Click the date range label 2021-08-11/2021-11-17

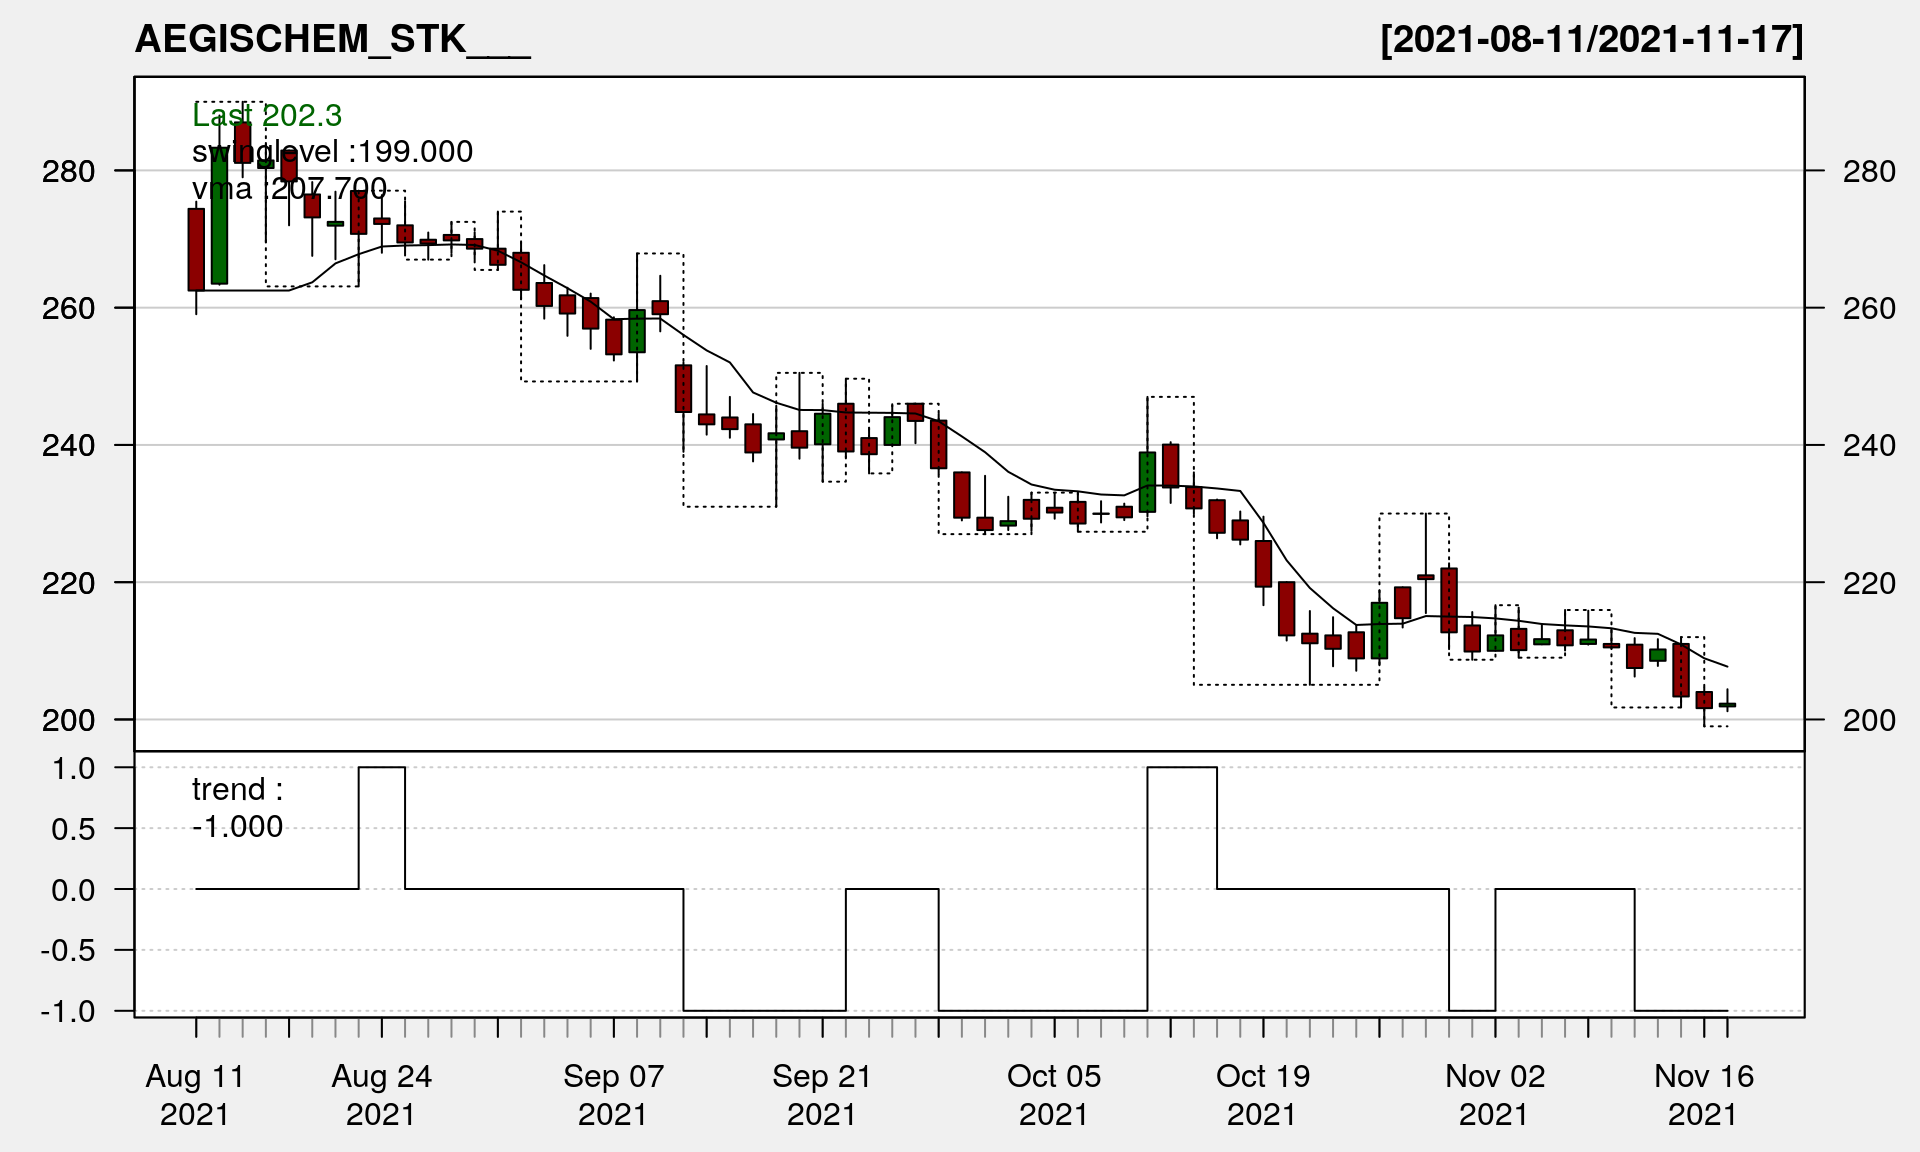click(1591, 39)
